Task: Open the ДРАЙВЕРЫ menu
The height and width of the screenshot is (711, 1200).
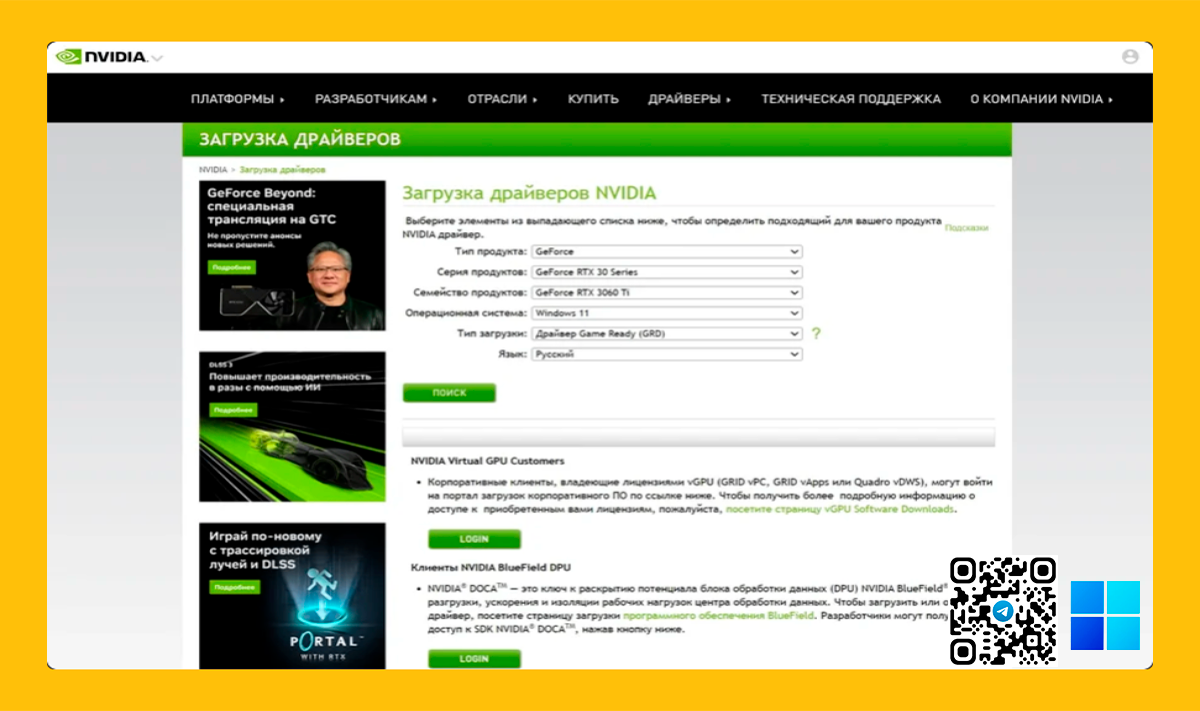Action: click(x=689, y=99)
